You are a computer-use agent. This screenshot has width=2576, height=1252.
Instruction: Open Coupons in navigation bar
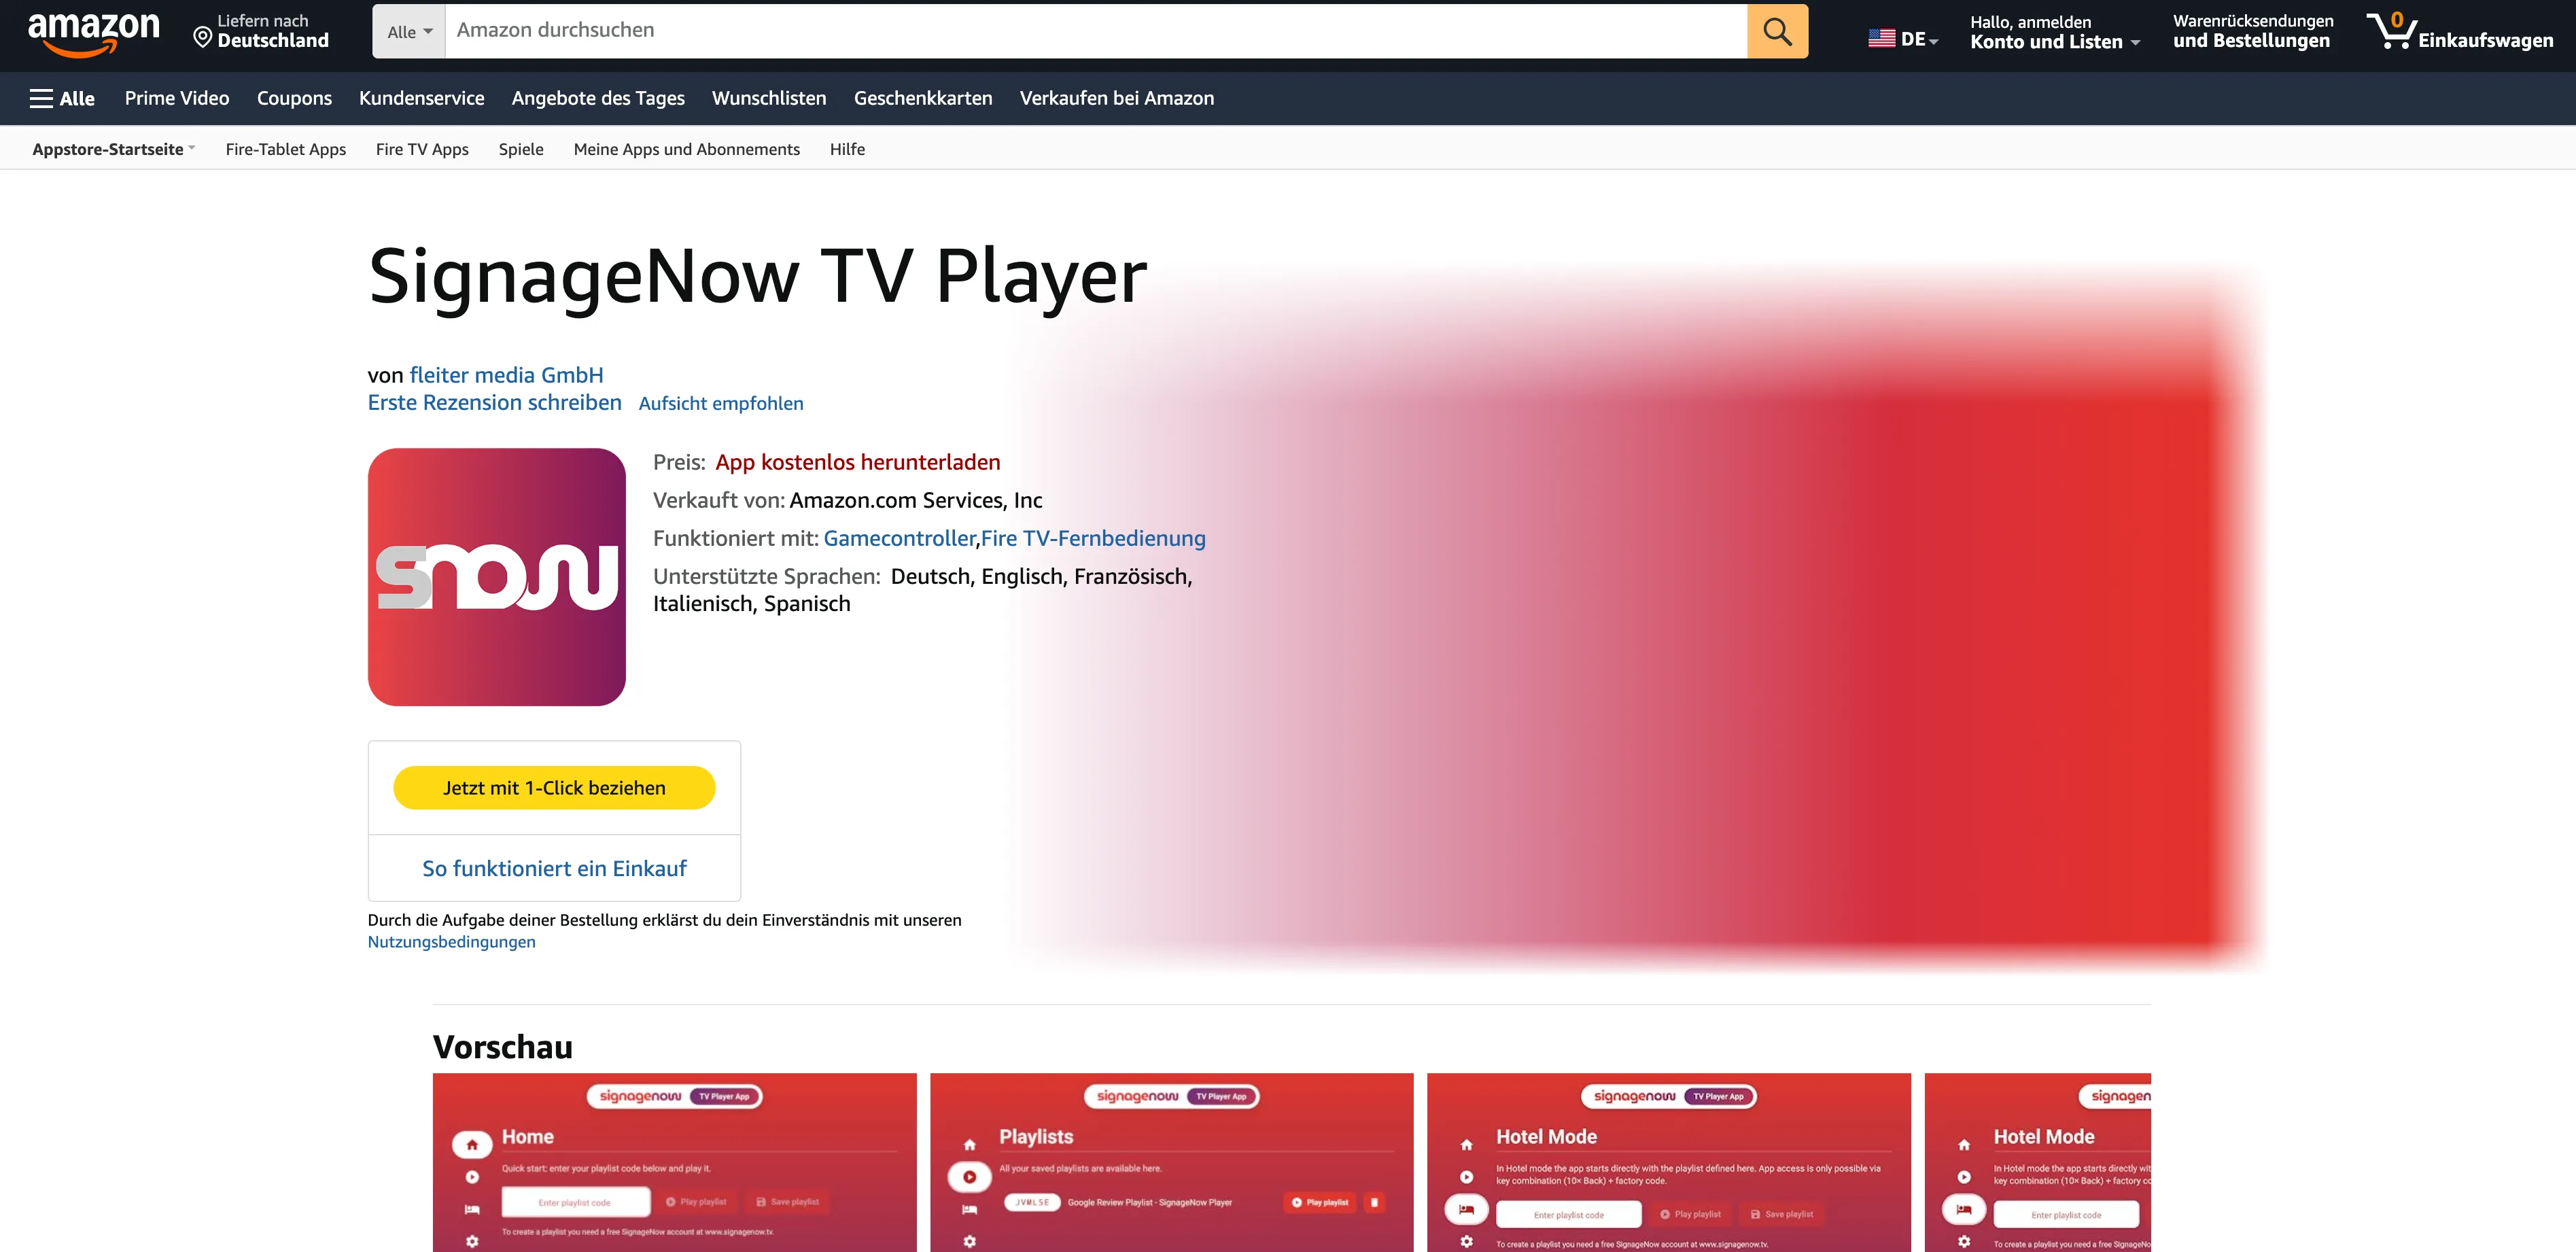tap(294, 98)
